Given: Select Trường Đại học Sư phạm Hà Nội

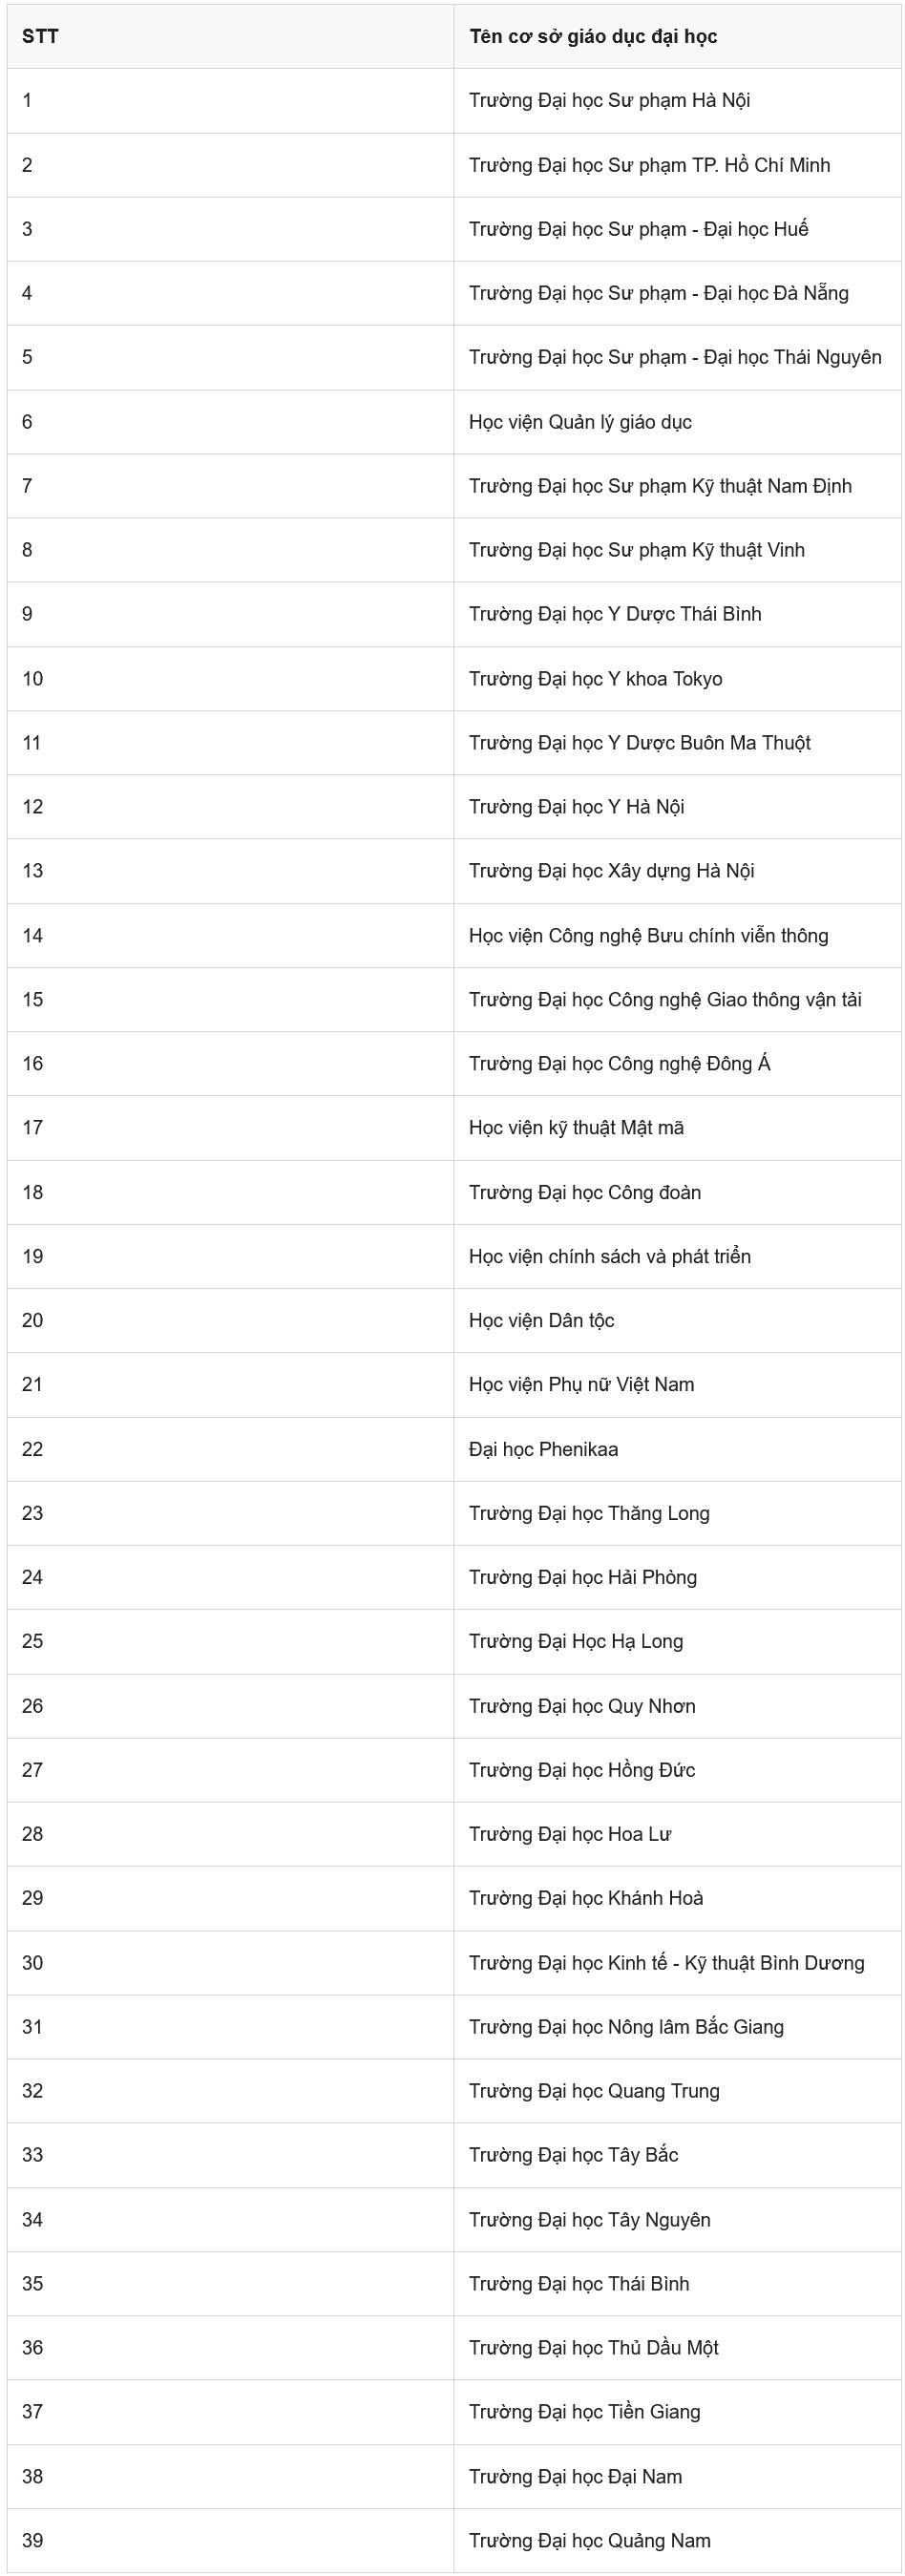Looking at the screenshot, I should pos(609,101).
